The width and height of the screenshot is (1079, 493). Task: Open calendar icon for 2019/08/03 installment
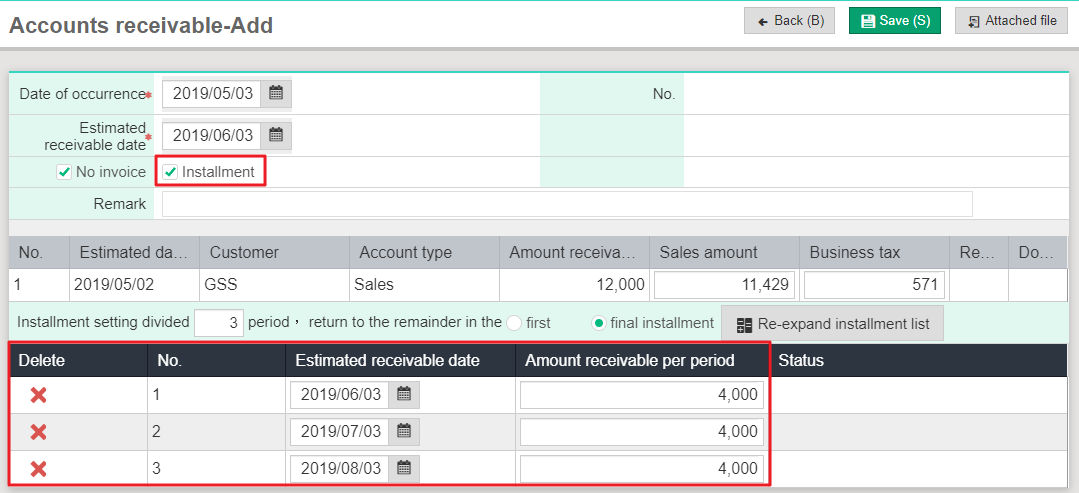pos(404,469)
